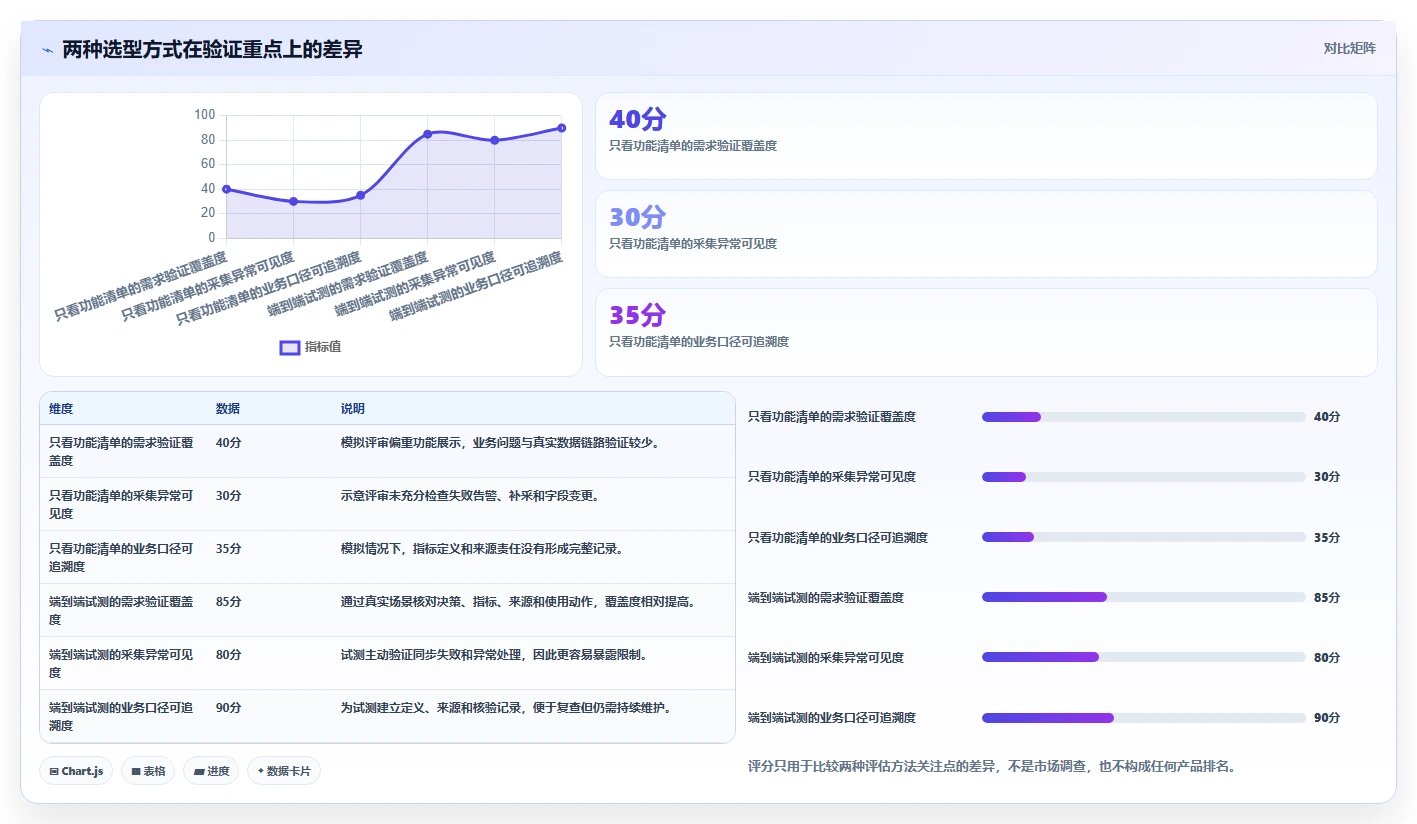The width and height of the screenshot is (1417, 824).
Task: Click the header icon beside the title
Action: click(47, 49)
